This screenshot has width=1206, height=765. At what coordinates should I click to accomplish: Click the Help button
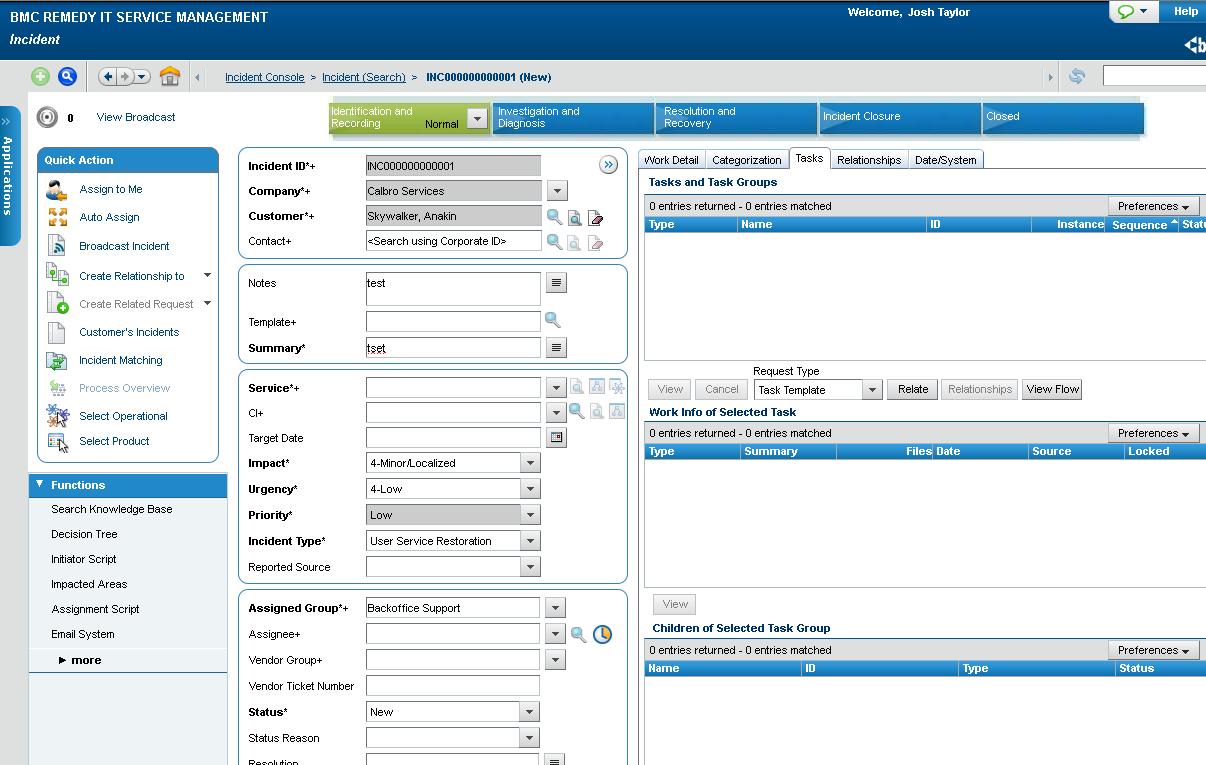click(x=1185, y=12)
